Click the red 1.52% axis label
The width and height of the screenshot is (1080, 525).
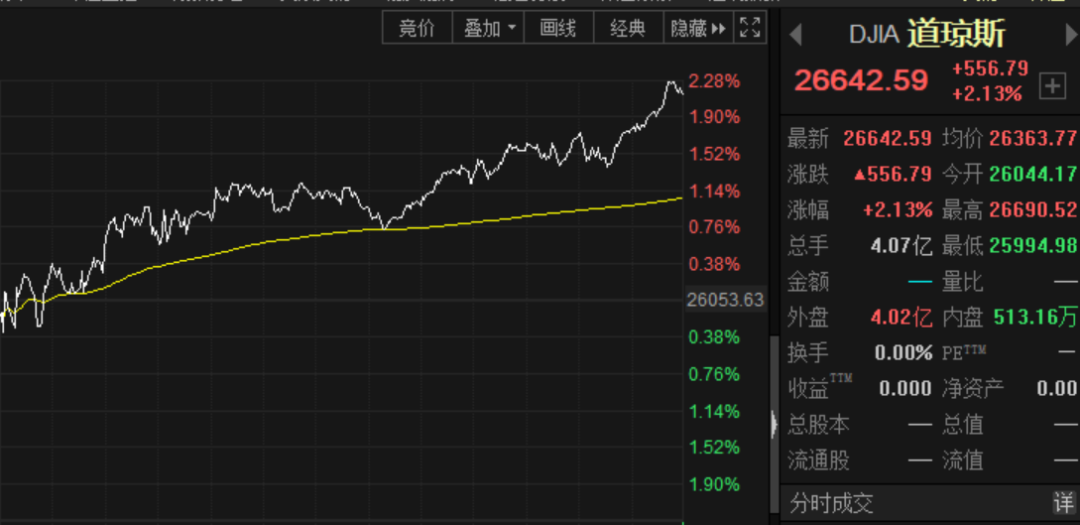tap(714, 154)
